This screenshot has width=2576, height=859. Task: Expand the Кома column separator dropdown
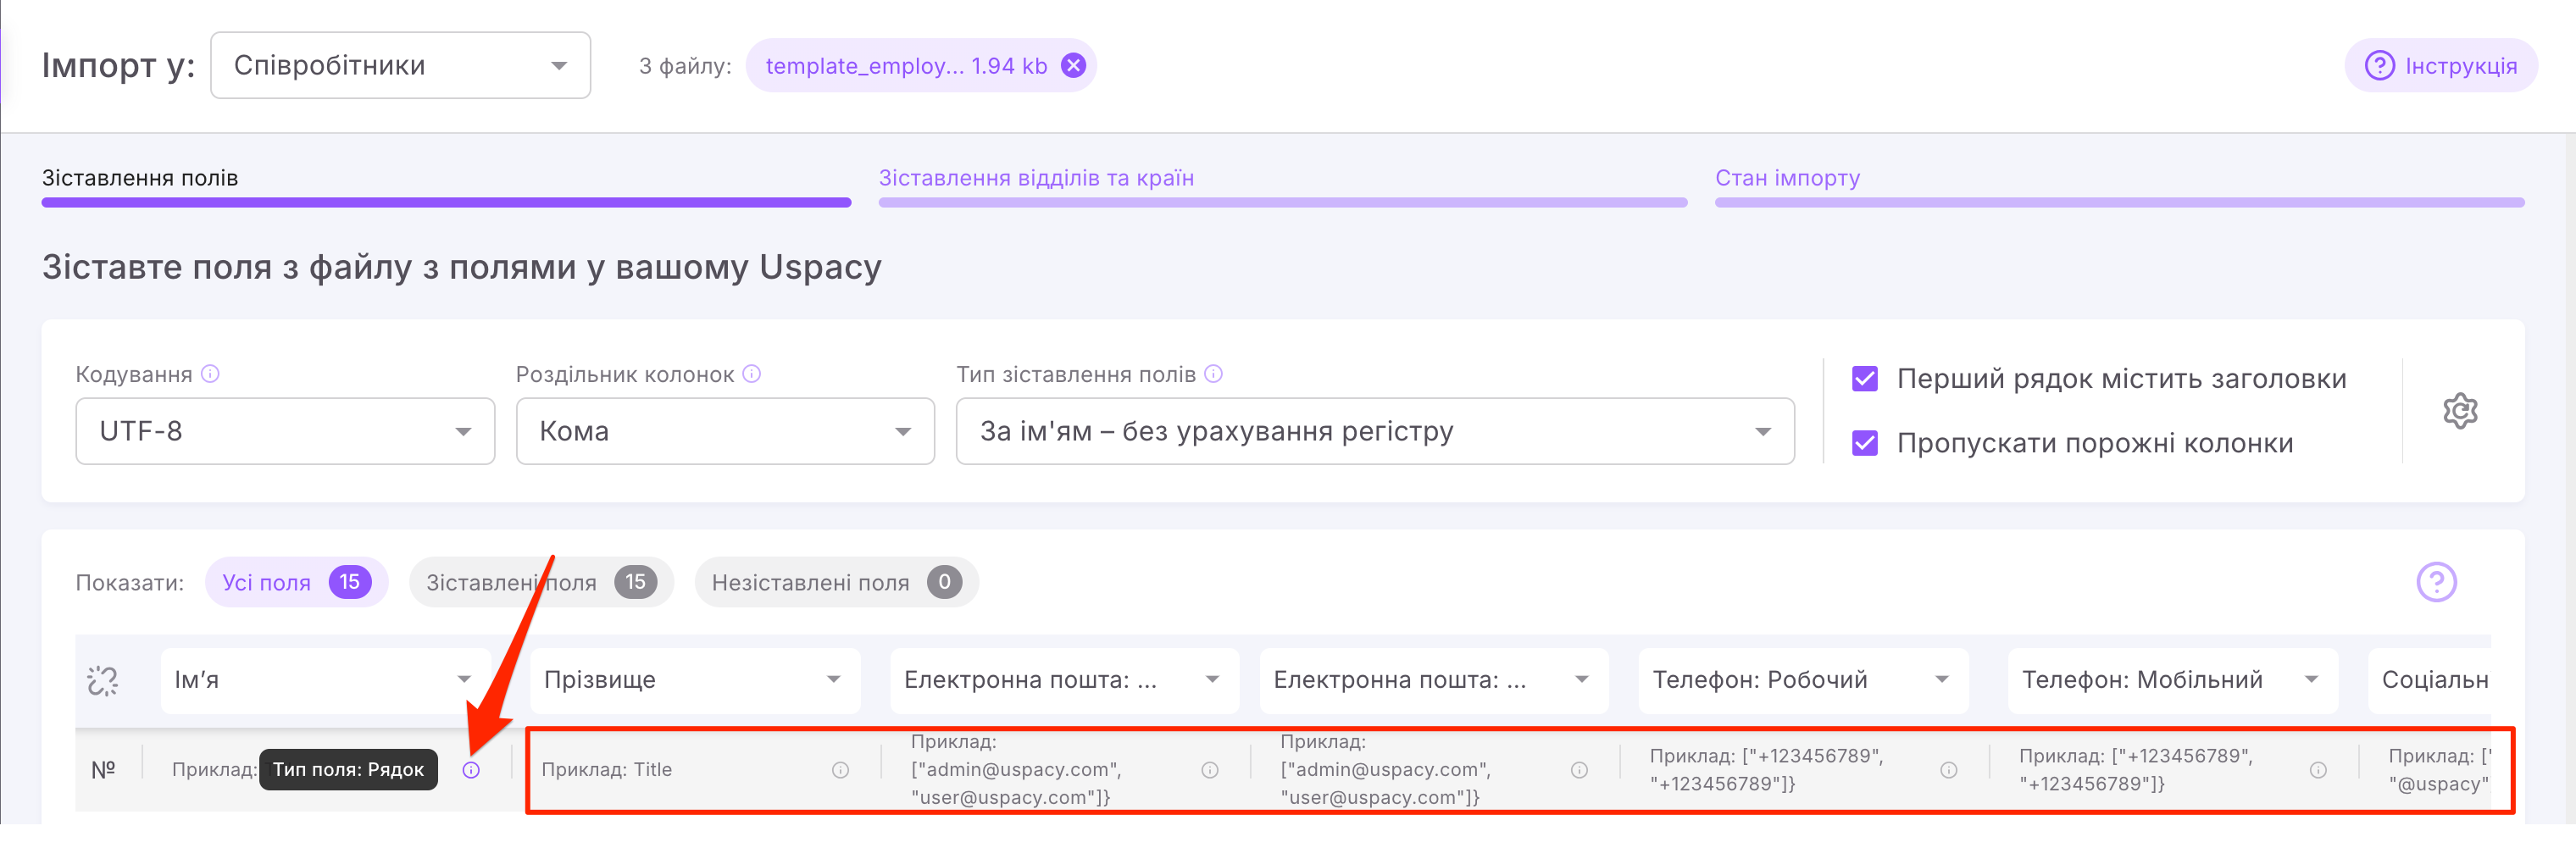[x=725, y=432]
